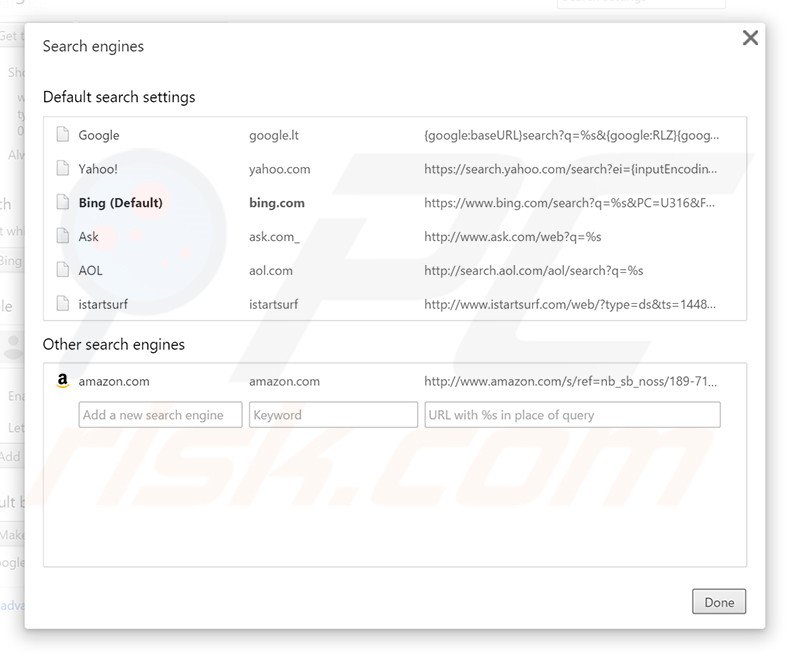Select the amazon.com engine name
Screen dimensions: 790x657
tap(114, 381)
